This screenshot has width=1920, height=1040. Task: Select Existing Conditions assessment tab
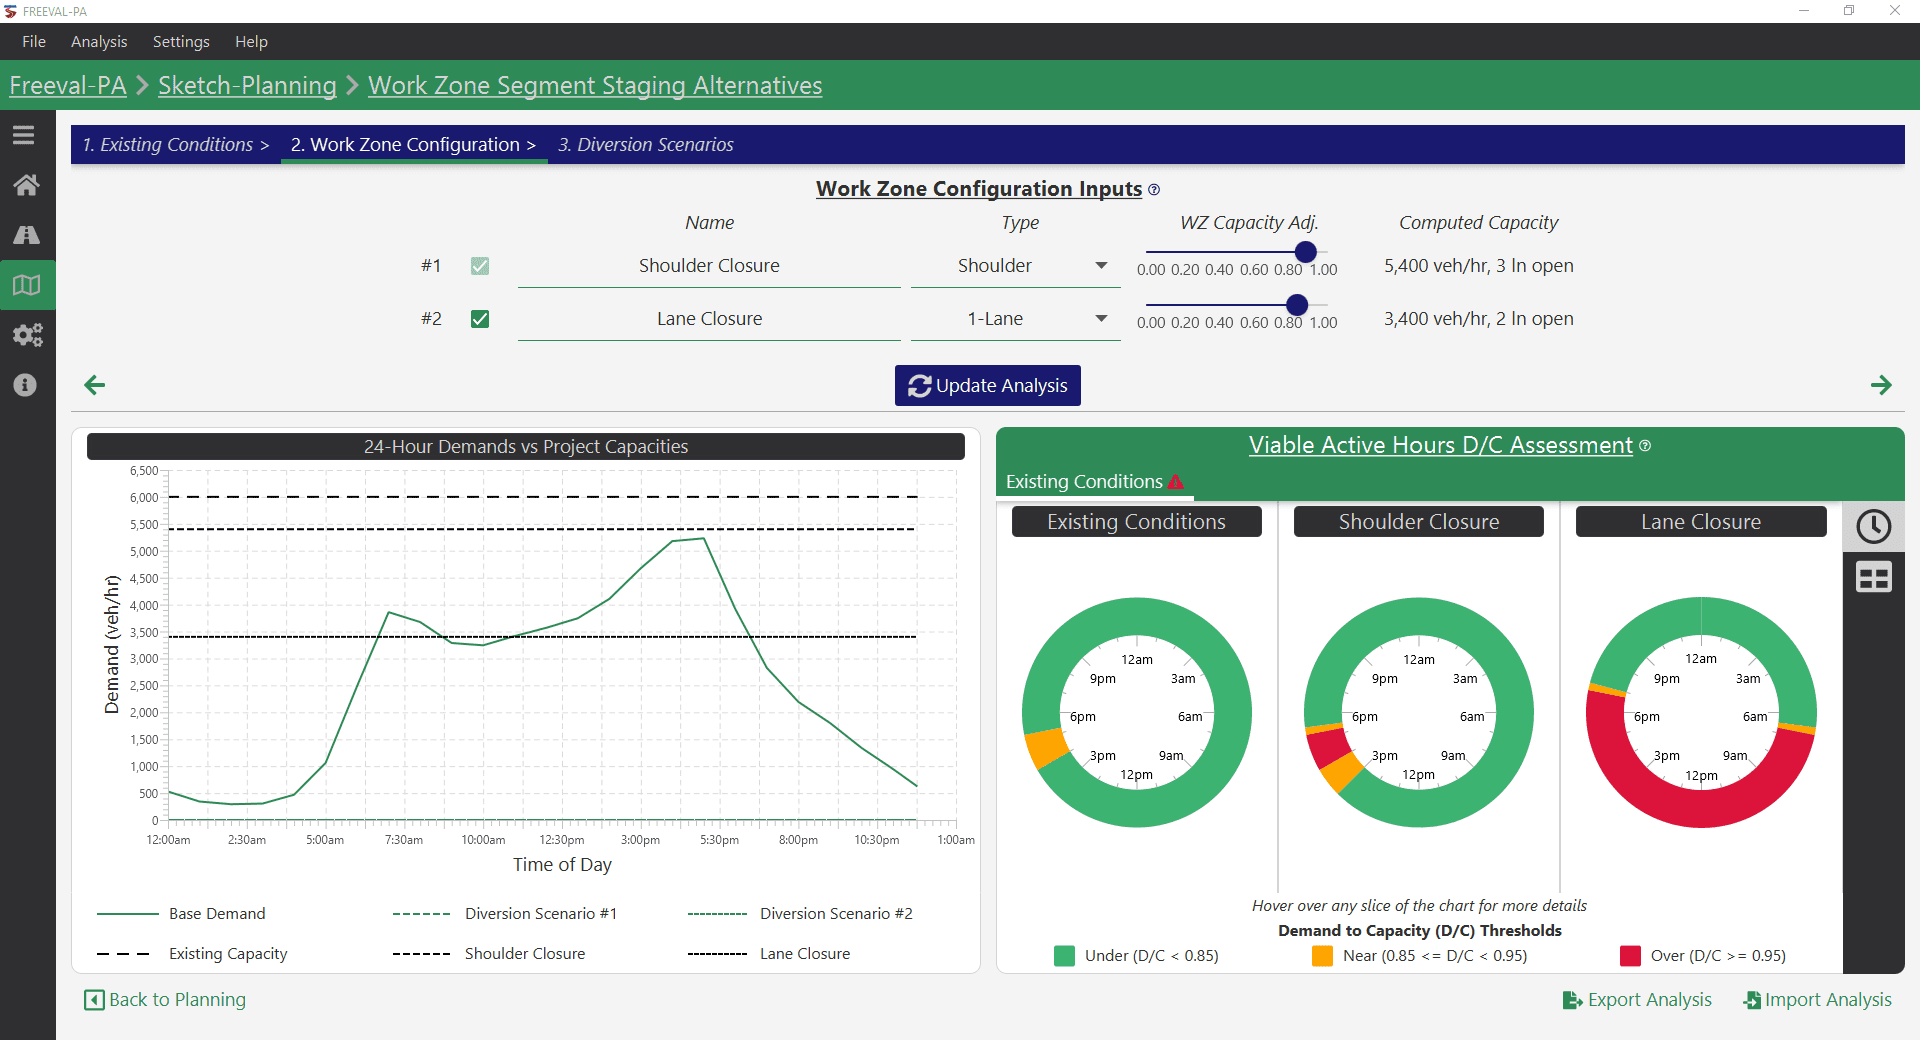coord(1094,482)
